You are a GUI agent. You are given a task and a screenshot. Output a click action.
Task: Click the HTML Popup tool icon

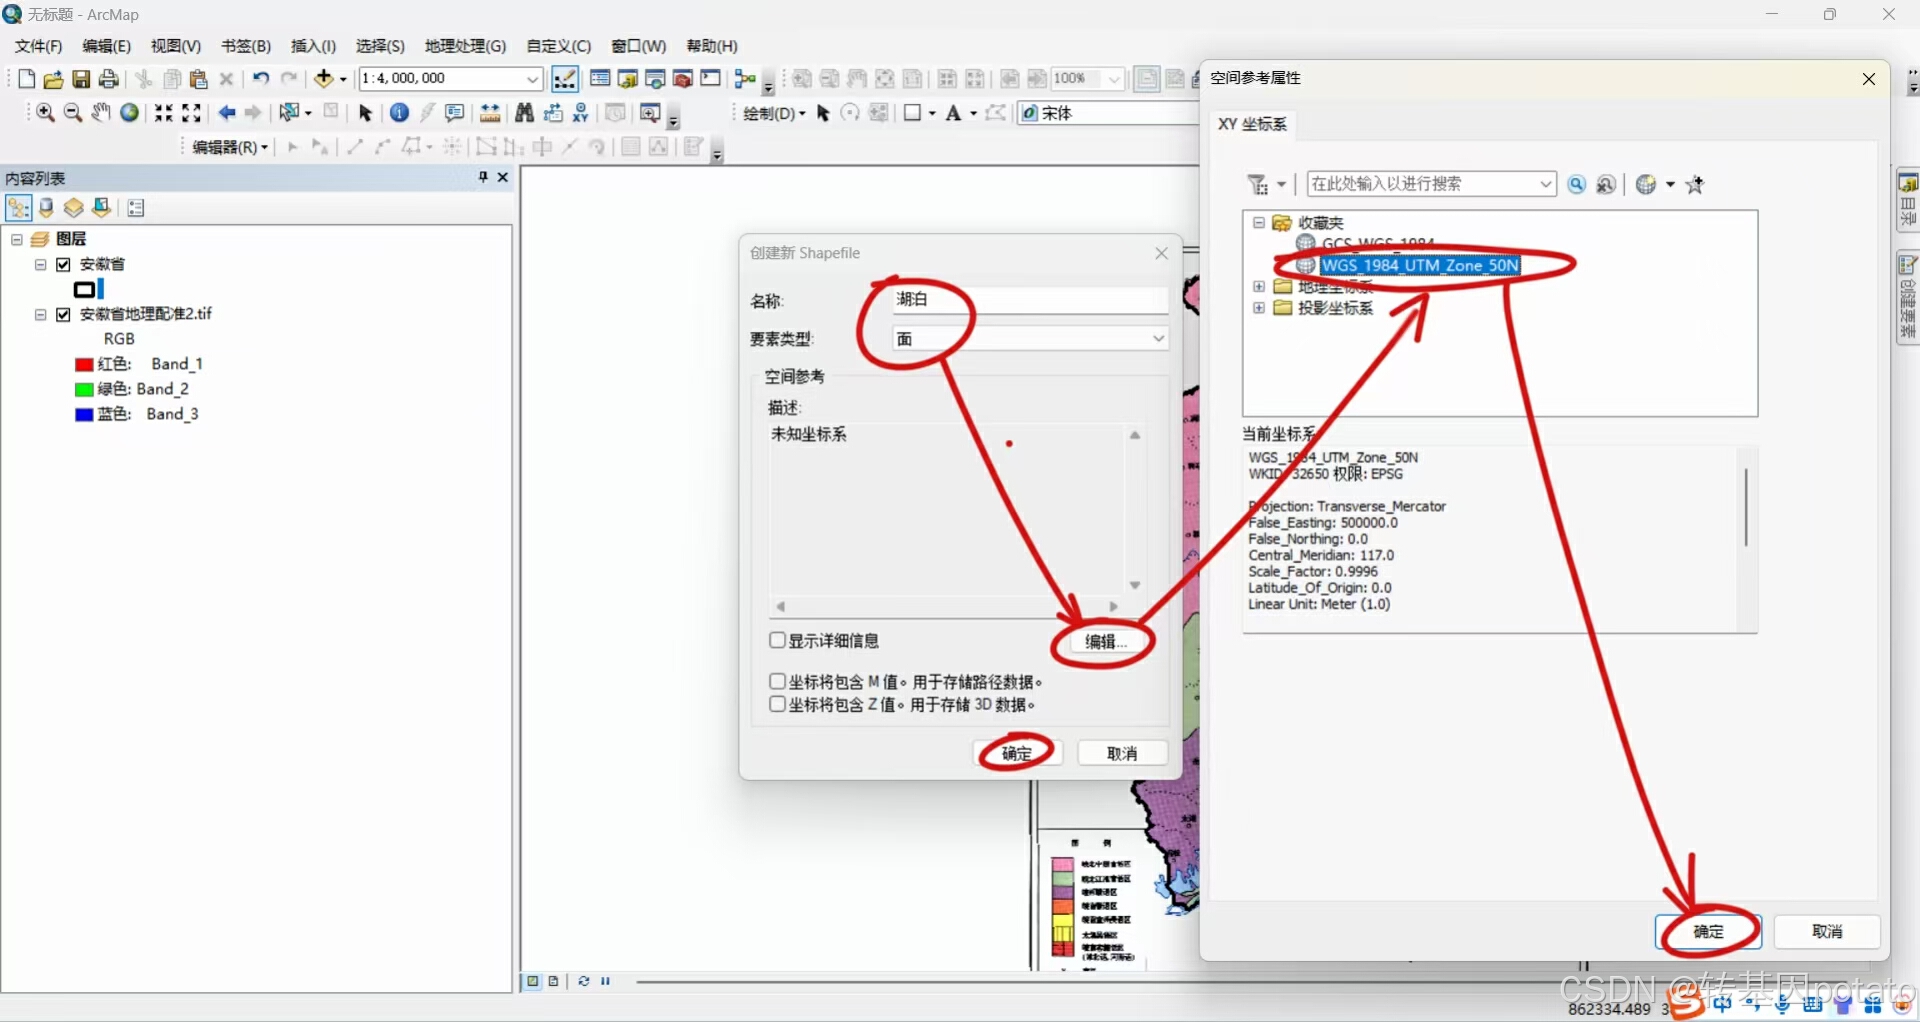454,113
